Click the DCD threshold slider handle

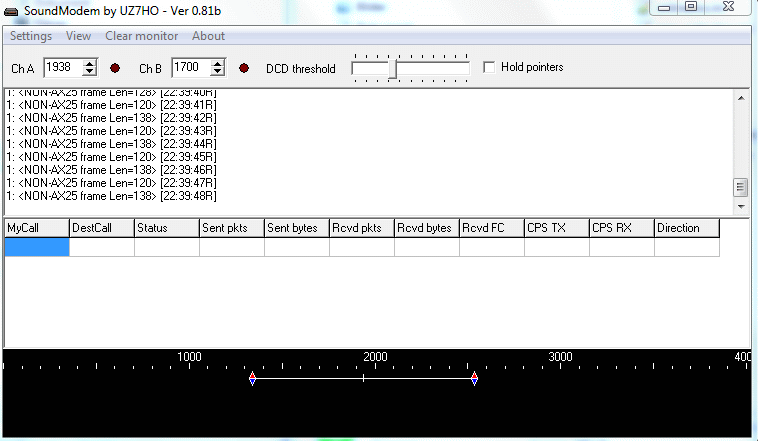coord(393,69)
